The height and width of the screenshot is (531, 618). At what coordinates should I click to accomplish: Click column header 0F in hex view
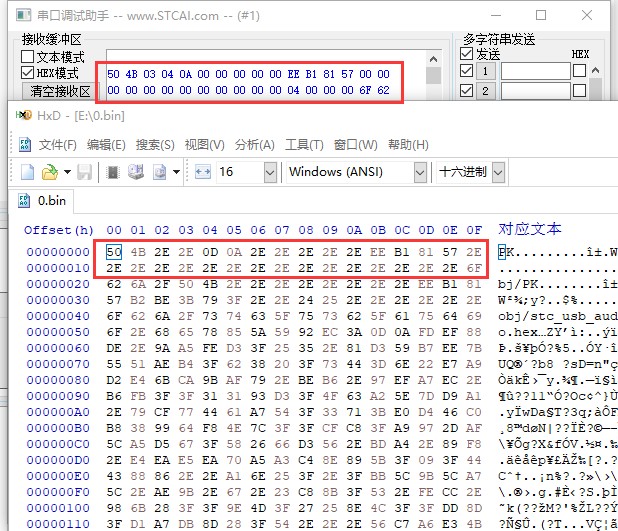pyautogui.click(x=474, y=230)
